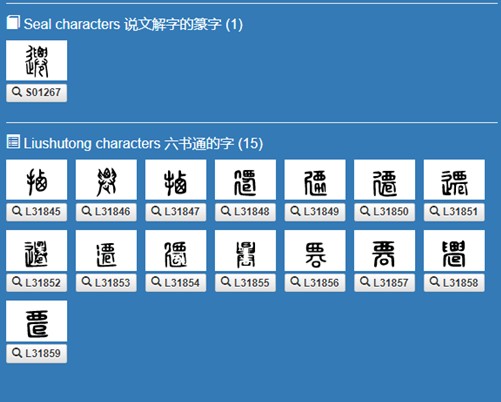Select the character image above L31853

(x=106, y=250)
